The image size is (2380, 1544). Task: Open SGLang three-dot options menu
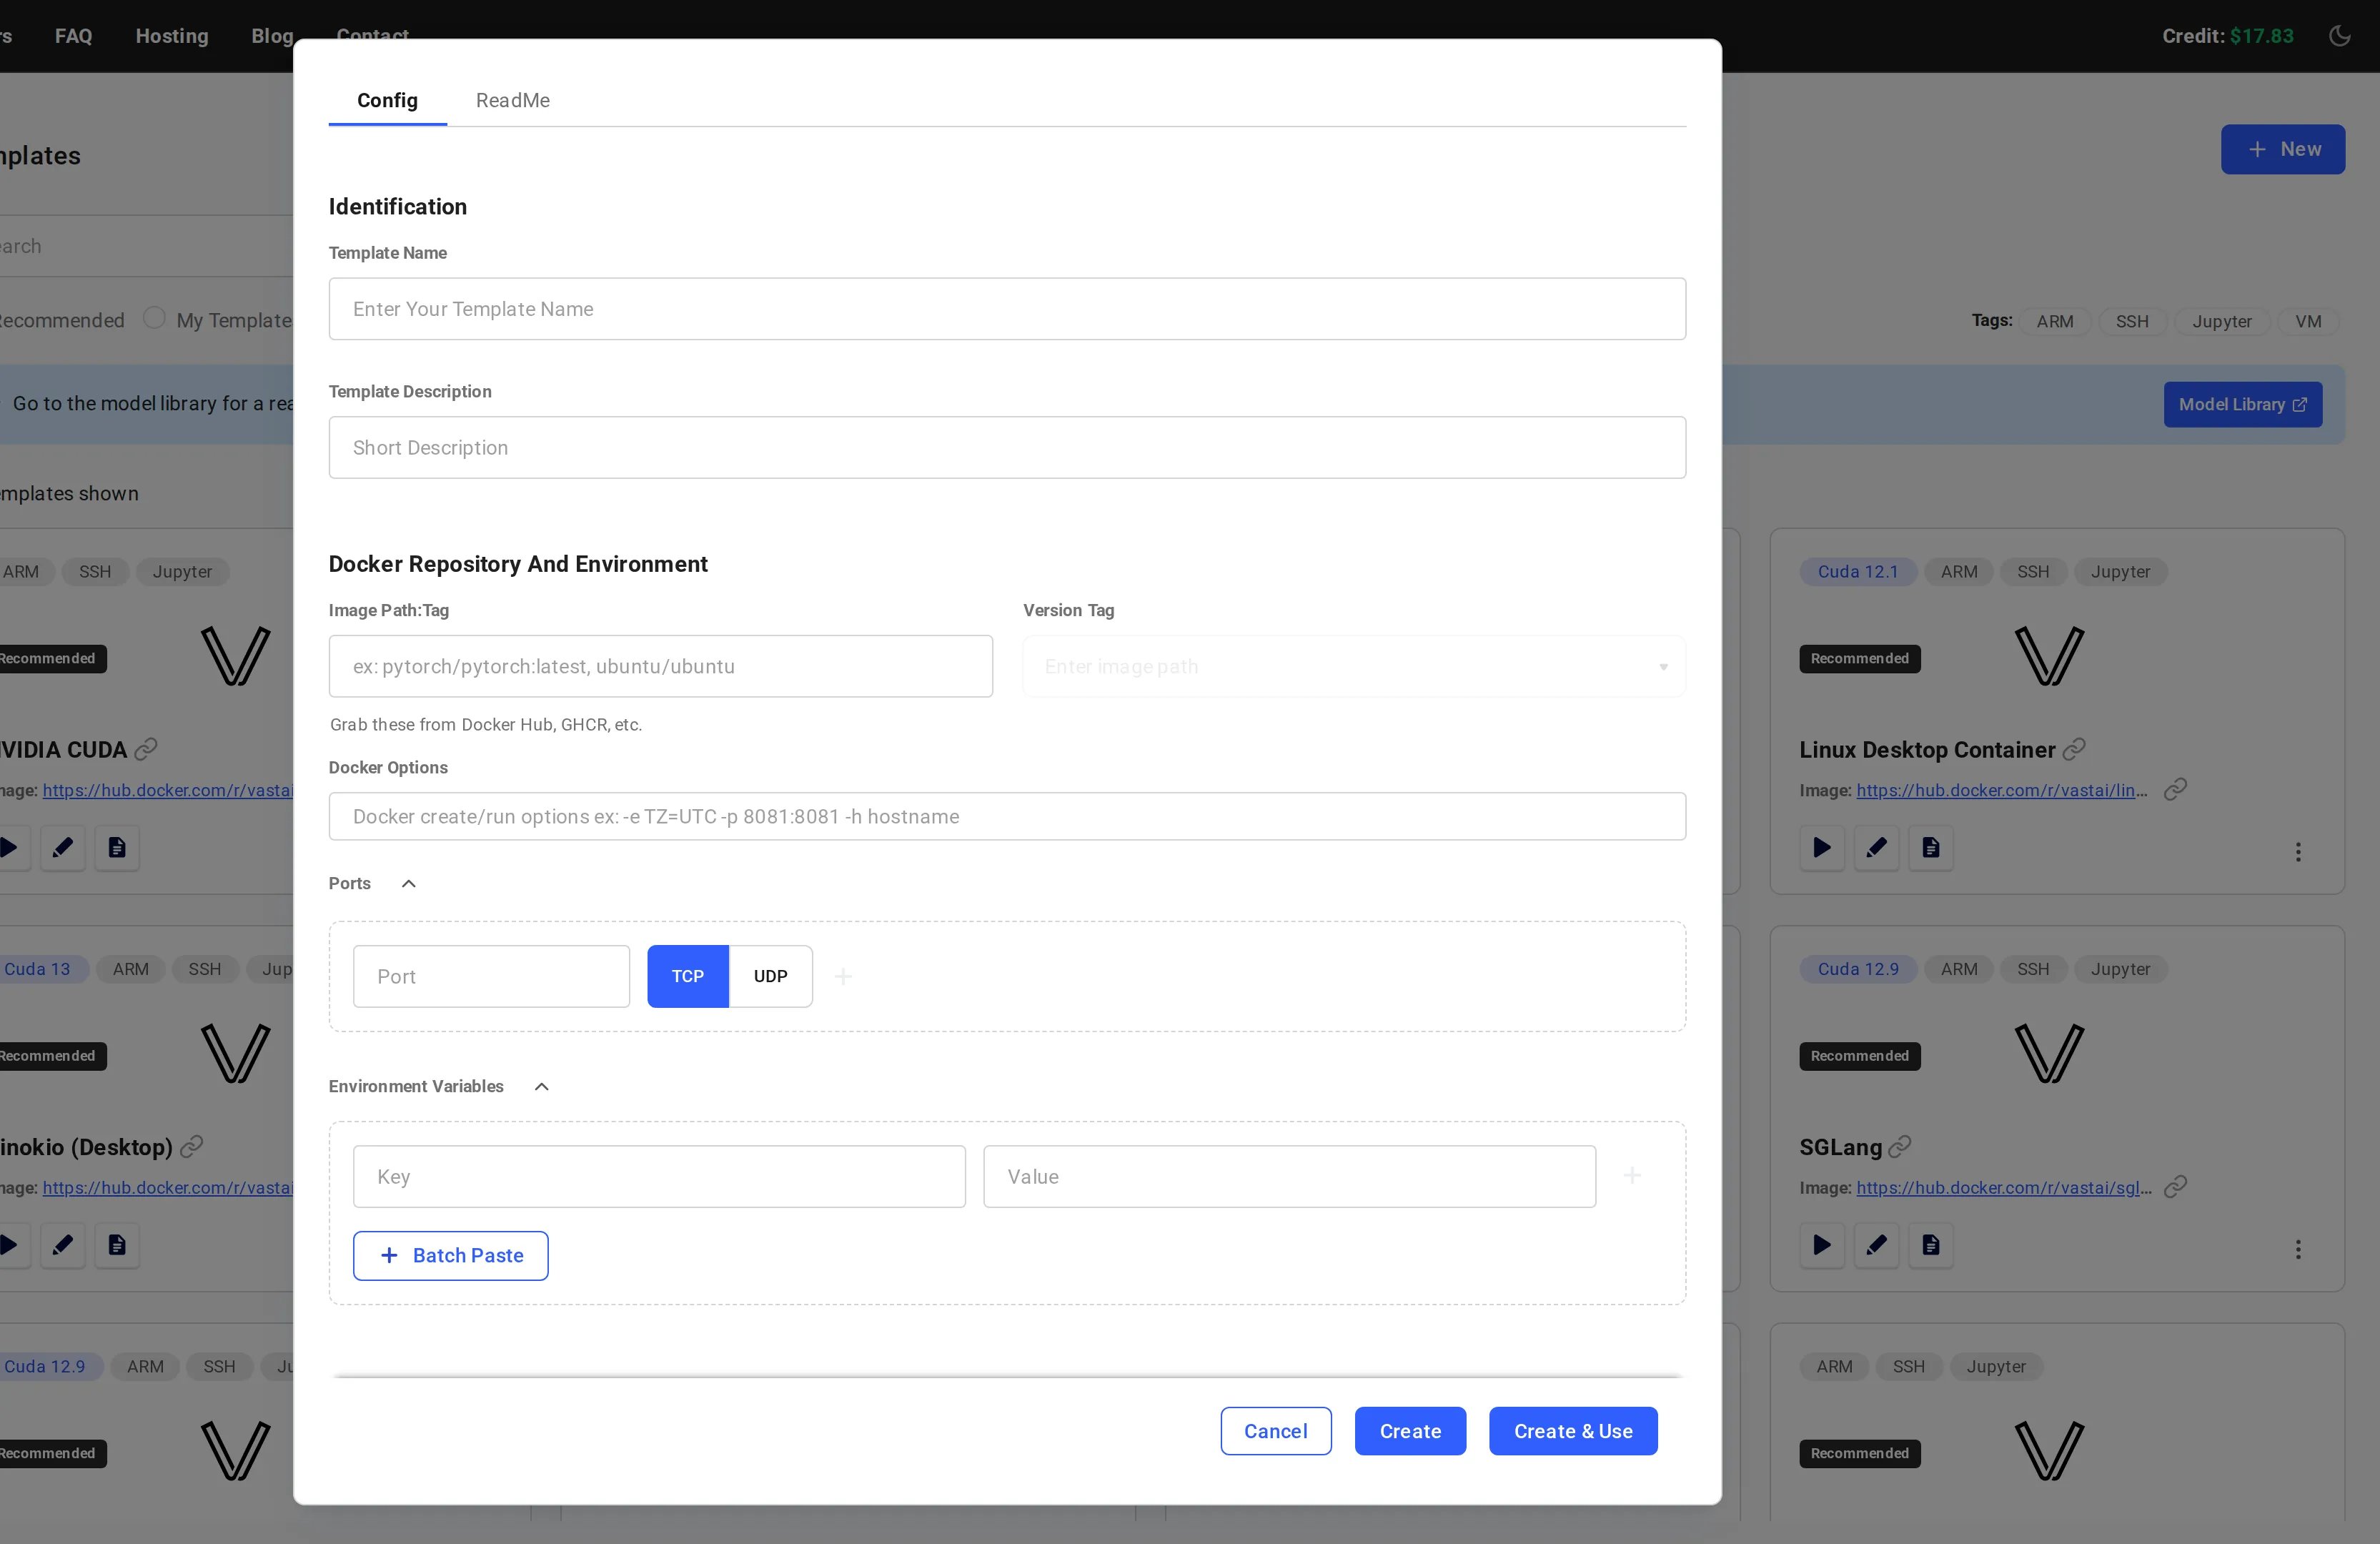[2298, 1249]
